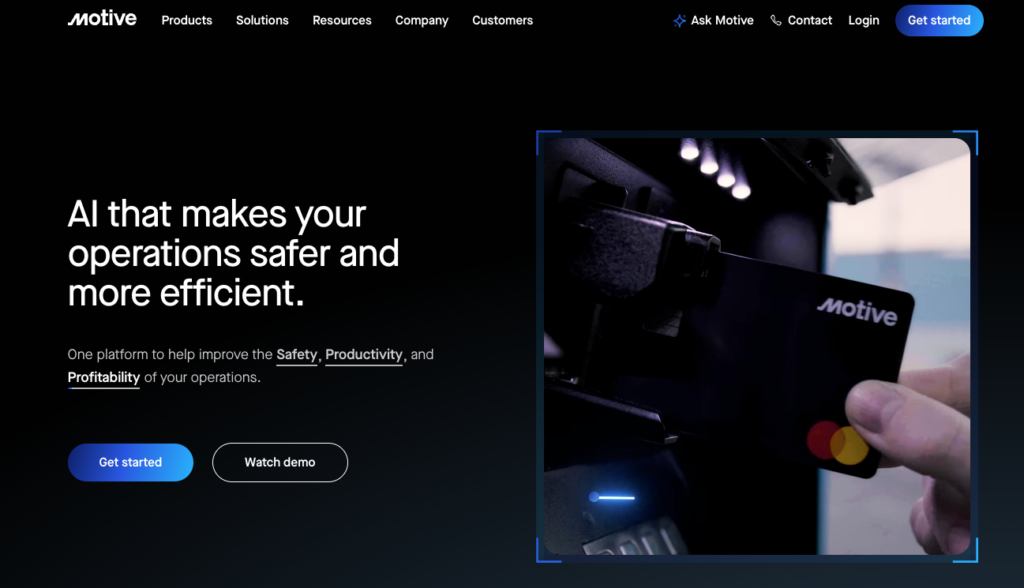Open the Contact link
The height and width of the screenshot is (588, 1024).
[801, 20]
